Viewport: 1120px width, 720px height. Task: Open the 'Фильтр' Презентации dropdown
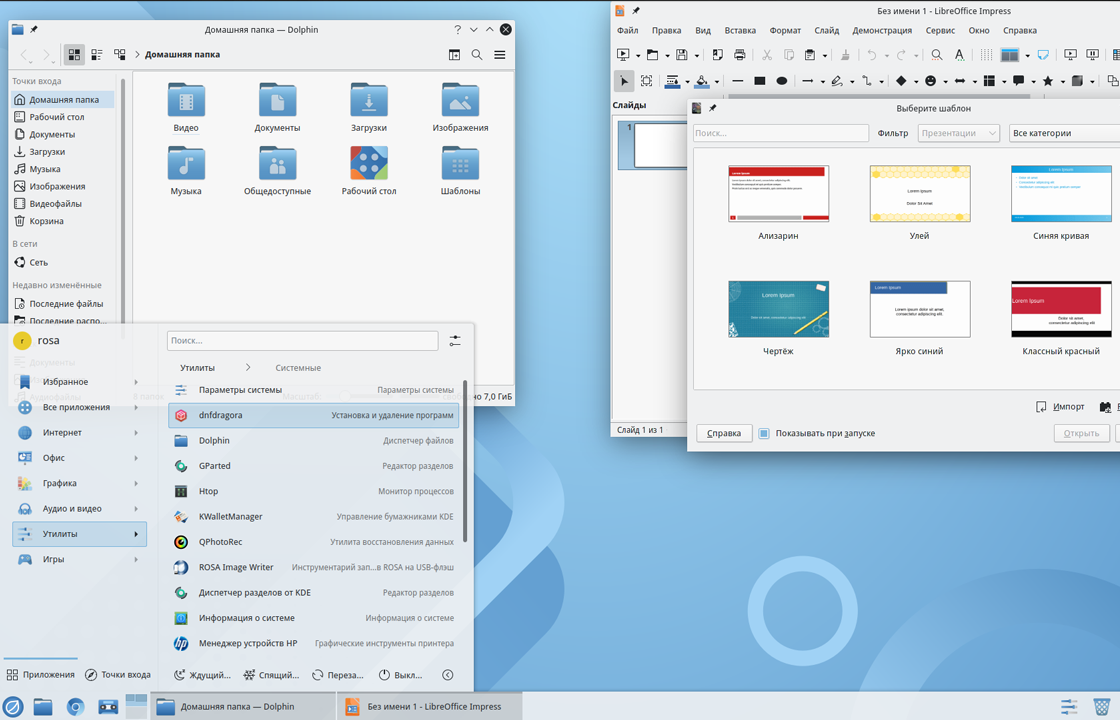tap(958, 133)
